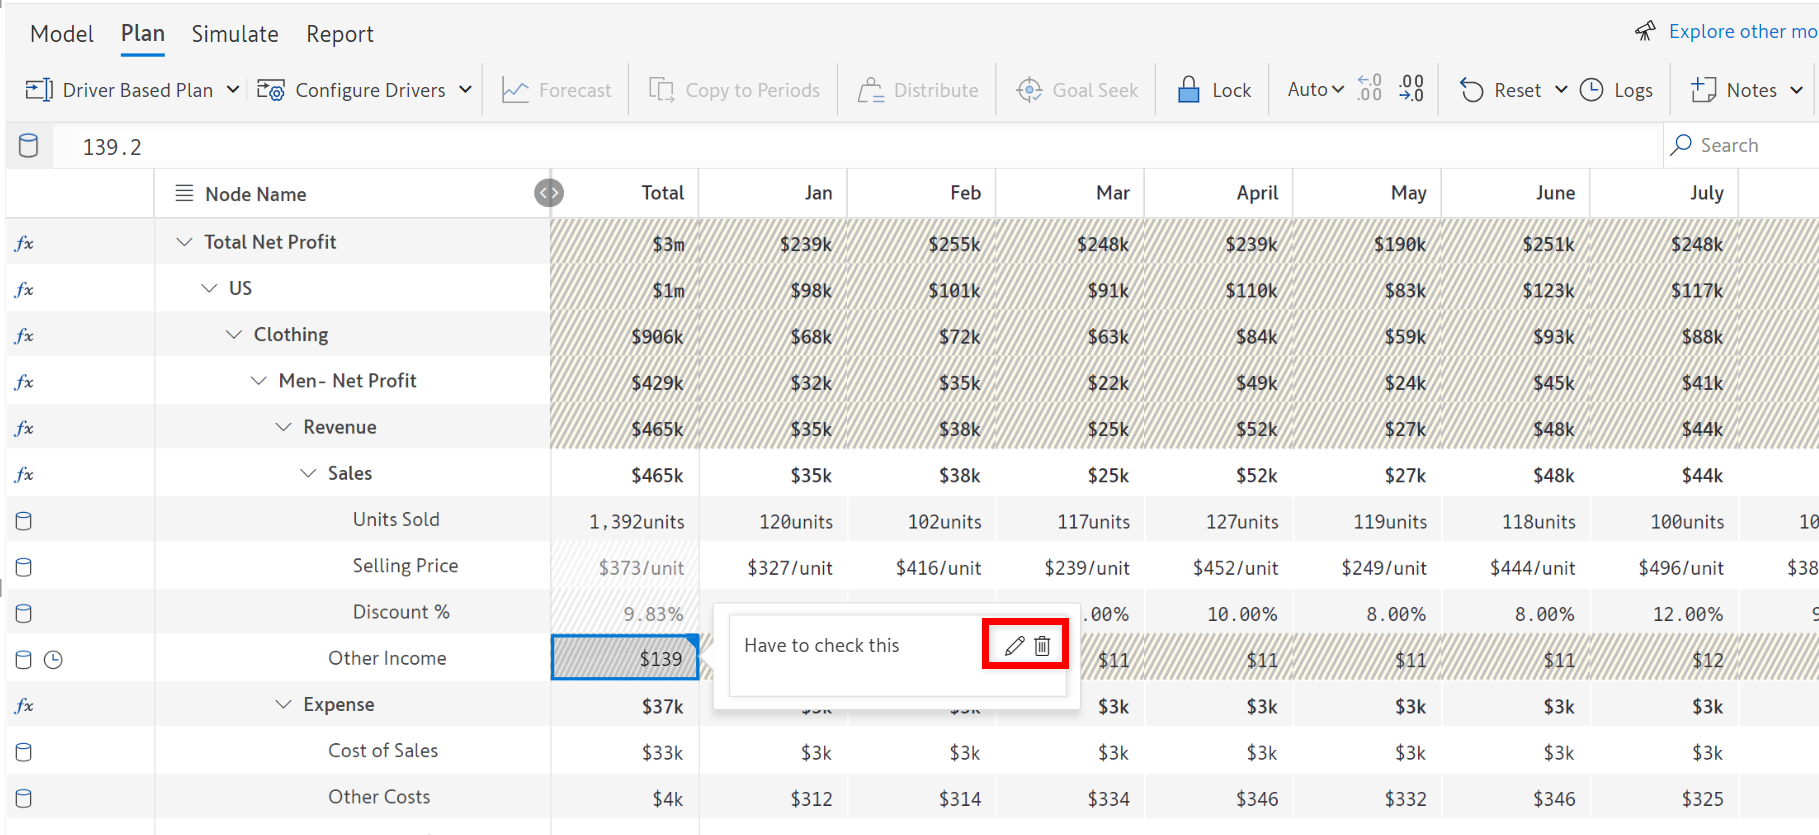The height and width of the screenshot is (835, 1819).
Task: Click the pencil edit note icon
Action: [1014, 646]
